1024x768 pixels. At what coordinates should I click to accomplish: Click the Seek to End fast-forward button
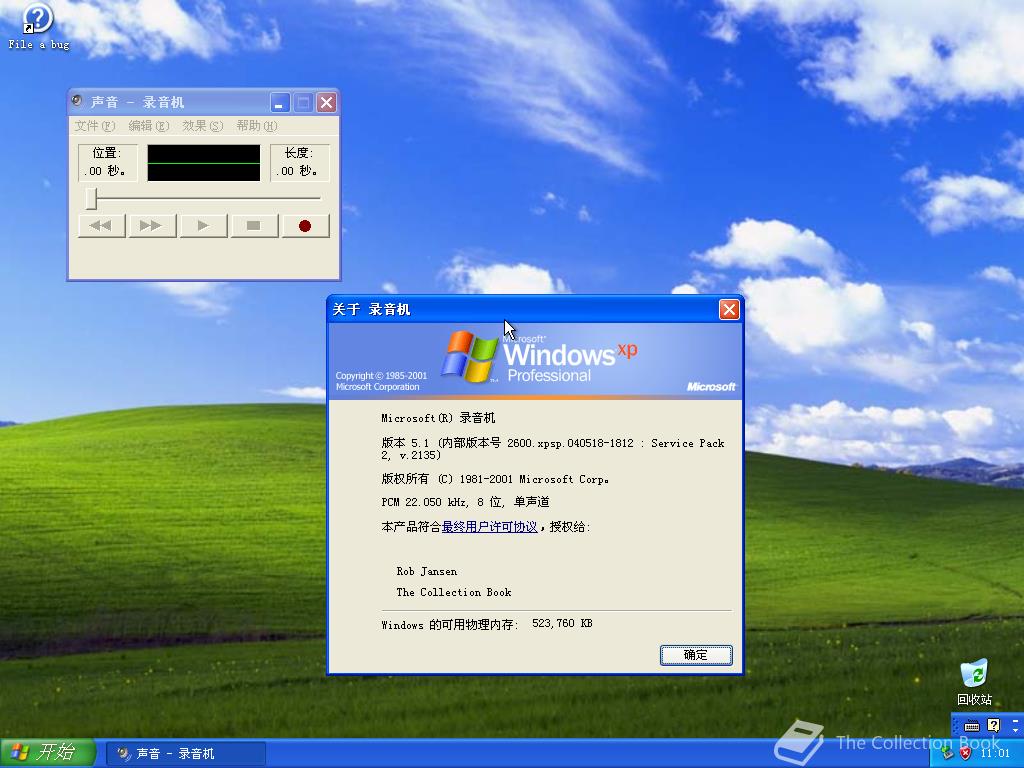(x=152, y=226)
